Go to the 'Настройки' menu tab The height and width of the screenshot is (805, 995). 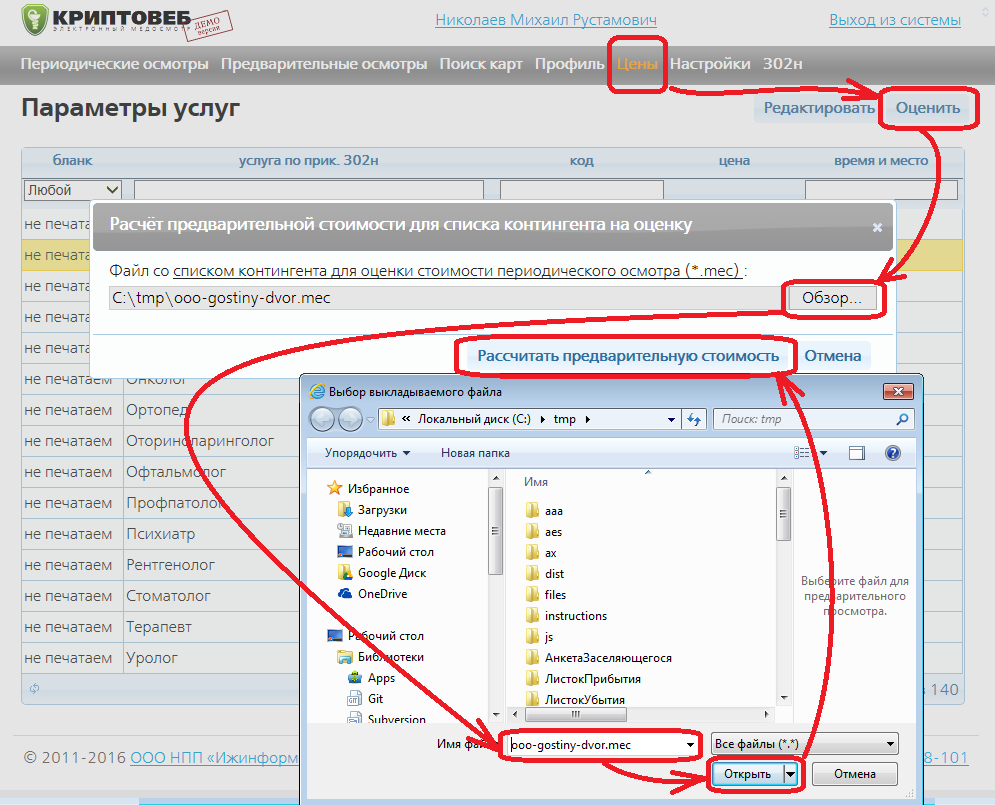710,64
